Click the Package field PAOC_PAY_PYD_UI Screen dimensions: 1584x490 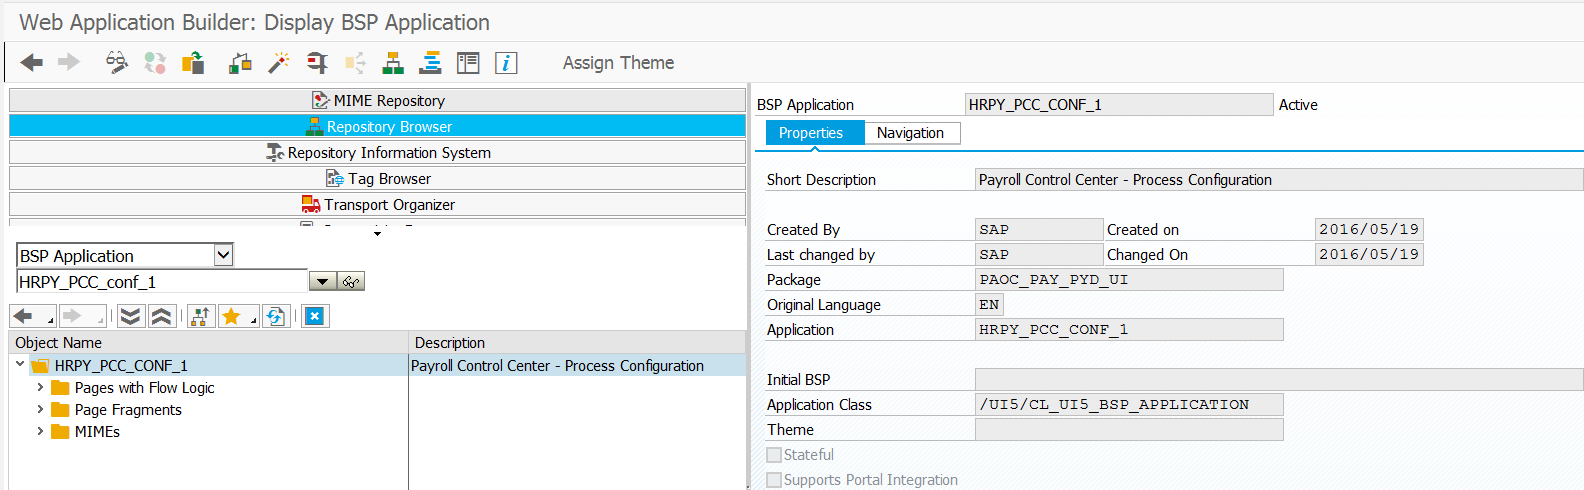(x=1129, y=280)
